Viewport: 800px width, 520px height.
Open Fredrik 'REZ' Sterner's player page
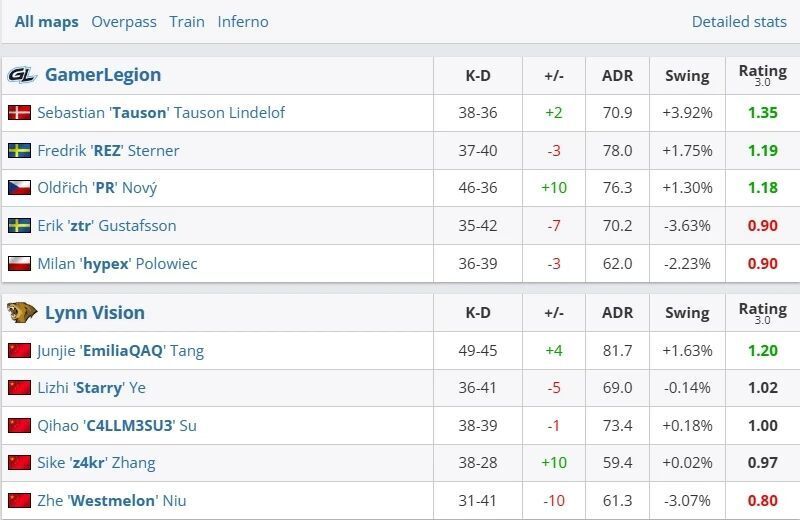(108, 151)
